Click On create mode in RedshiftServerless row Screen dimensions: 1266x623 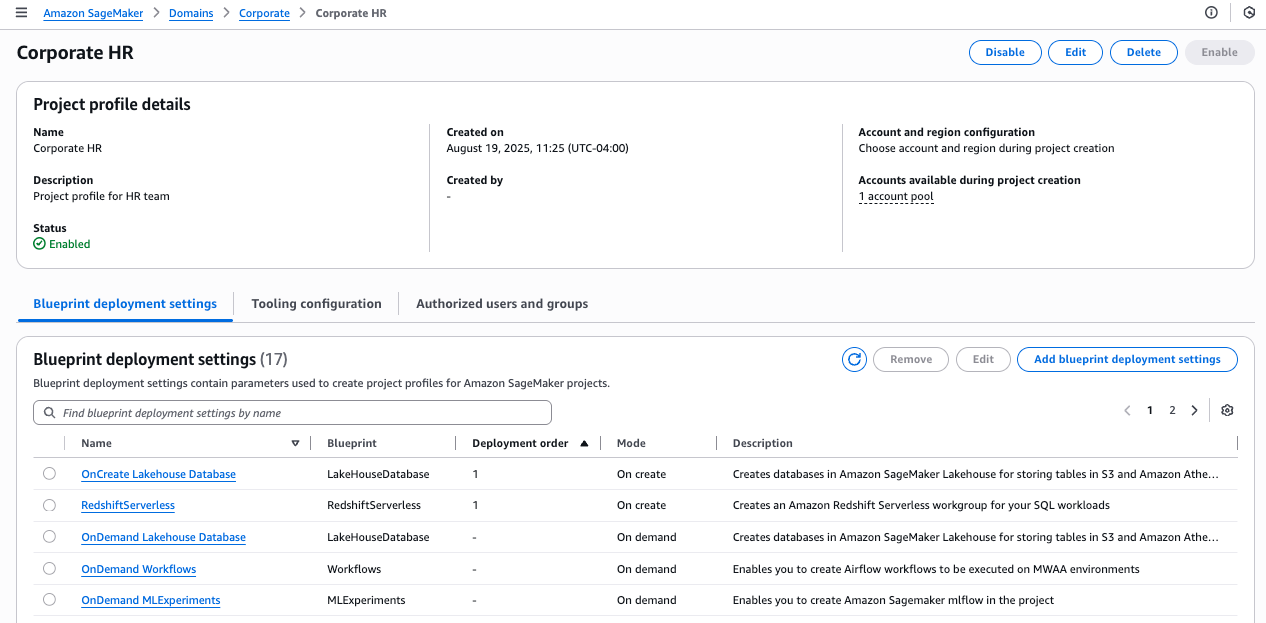(641, 505)
